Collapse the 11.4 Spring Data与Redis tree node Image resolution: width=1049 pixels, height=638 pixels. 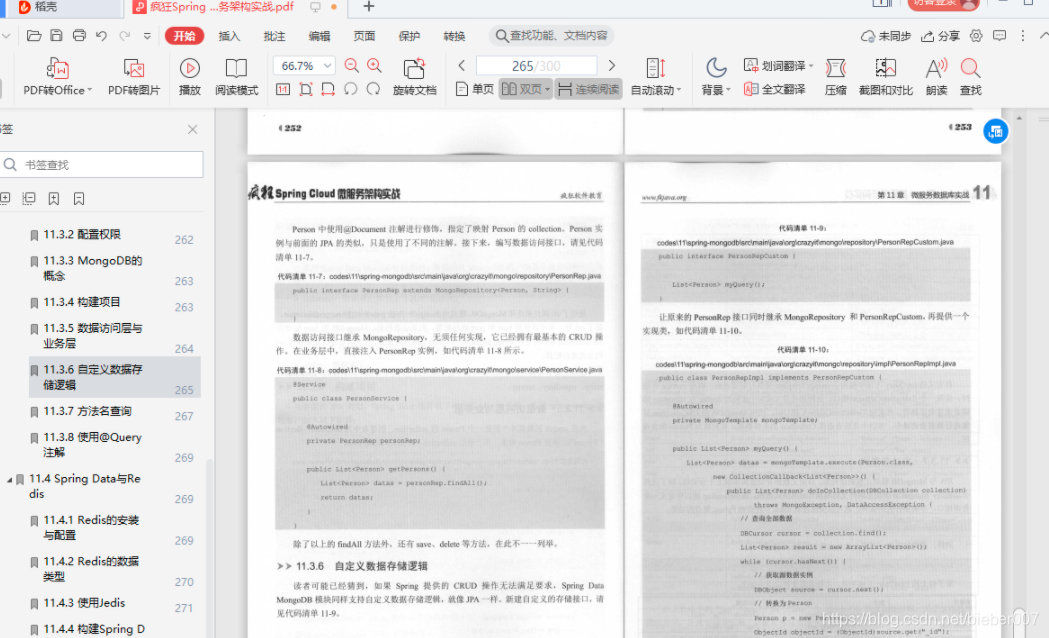coord(9,480)
